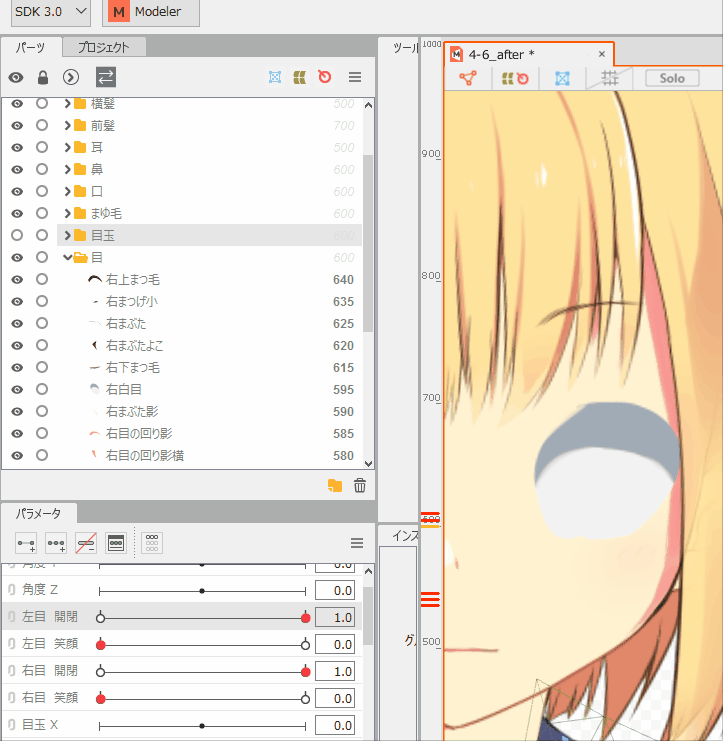Collapse the 目 folder

pos(68,258)
